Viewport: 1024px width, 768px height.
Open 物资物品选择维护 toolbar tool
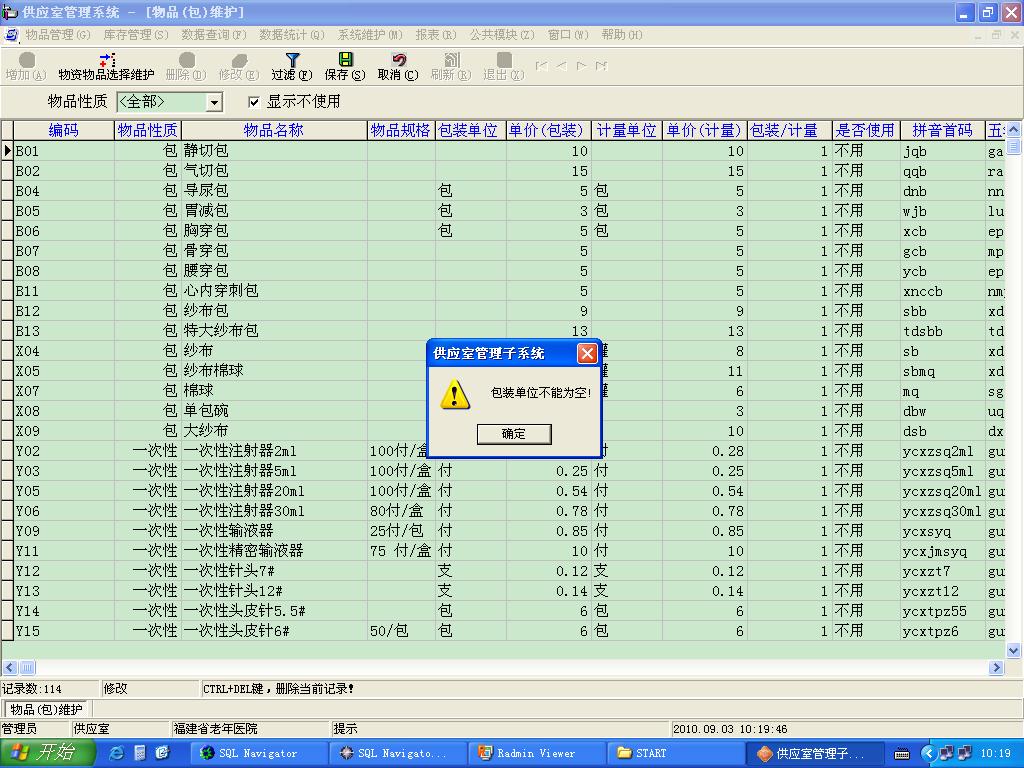pos(106,67)
